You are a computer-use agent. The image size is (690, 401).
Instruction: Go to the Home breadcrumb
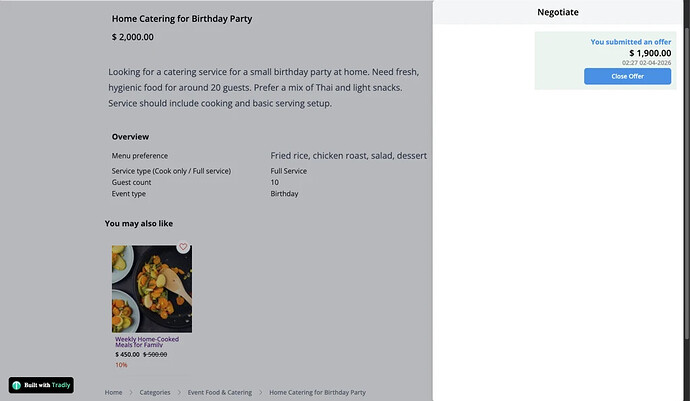pos(114,393)
